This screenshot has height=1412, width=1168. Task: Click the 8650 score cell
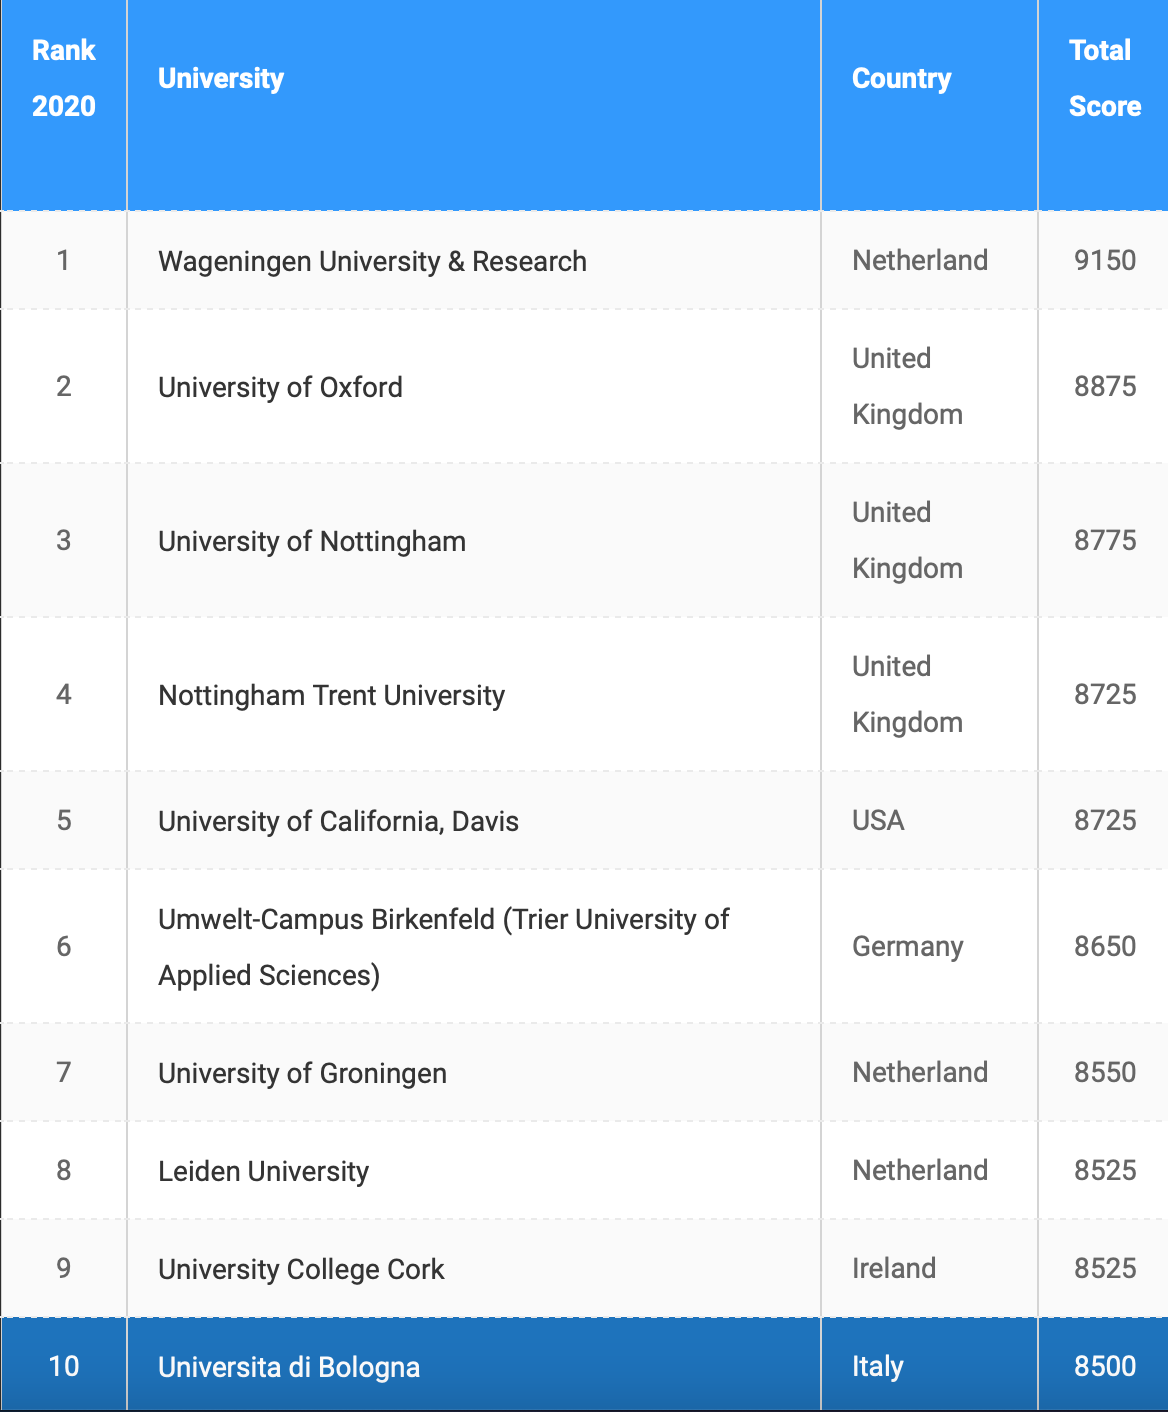pos(1104,946)
